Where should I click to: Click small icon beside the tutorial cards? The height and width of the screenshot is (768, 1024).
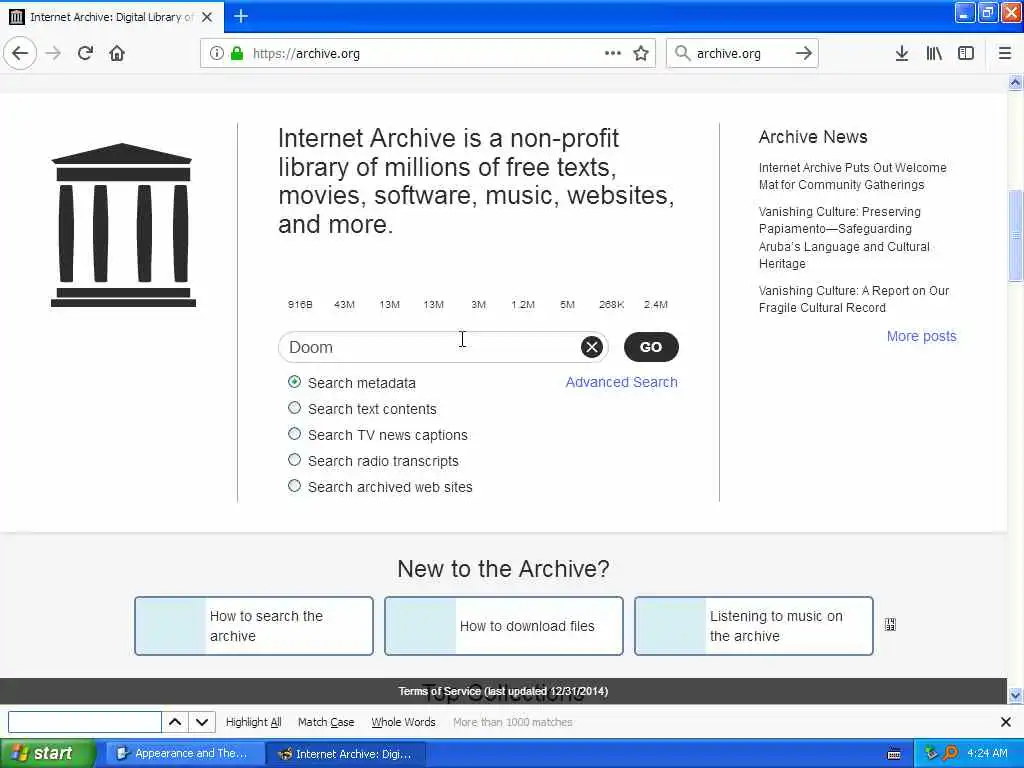point(890,625)
